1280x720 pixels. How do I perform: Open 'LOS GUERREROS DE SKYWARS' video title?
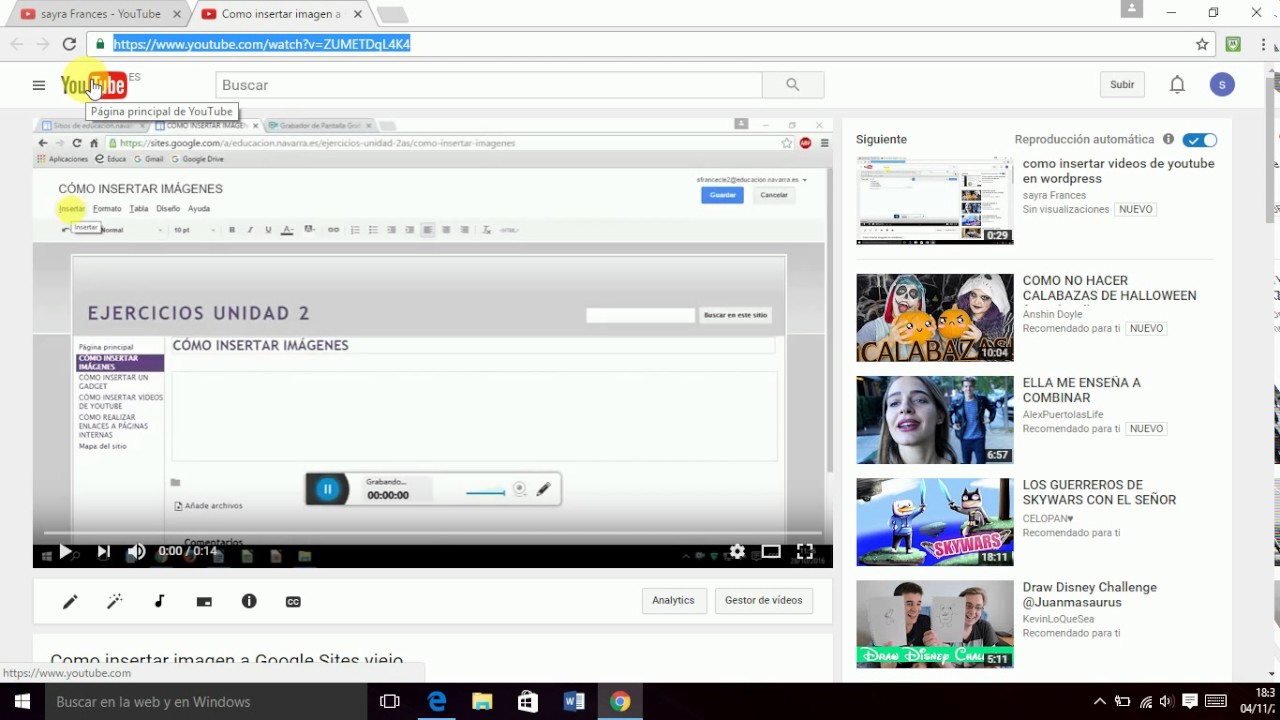[x=1099, y=492]
